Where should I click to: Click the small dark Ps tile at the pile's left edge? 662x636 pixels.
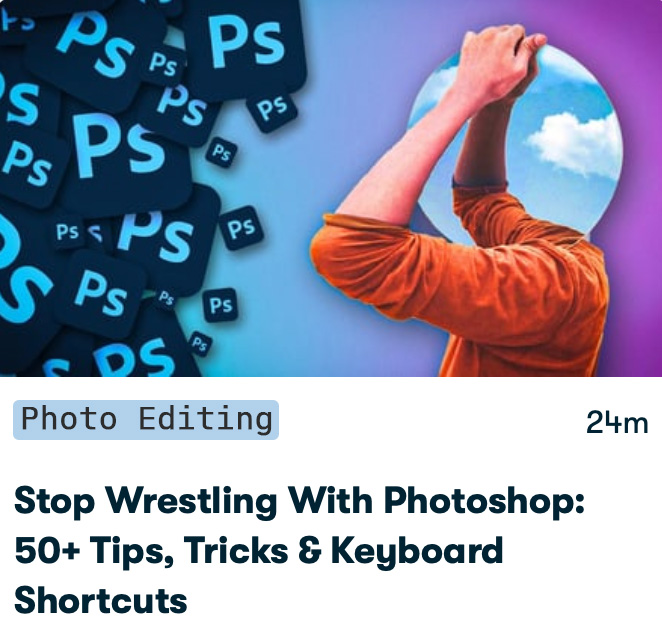click(x=68, y=231)
